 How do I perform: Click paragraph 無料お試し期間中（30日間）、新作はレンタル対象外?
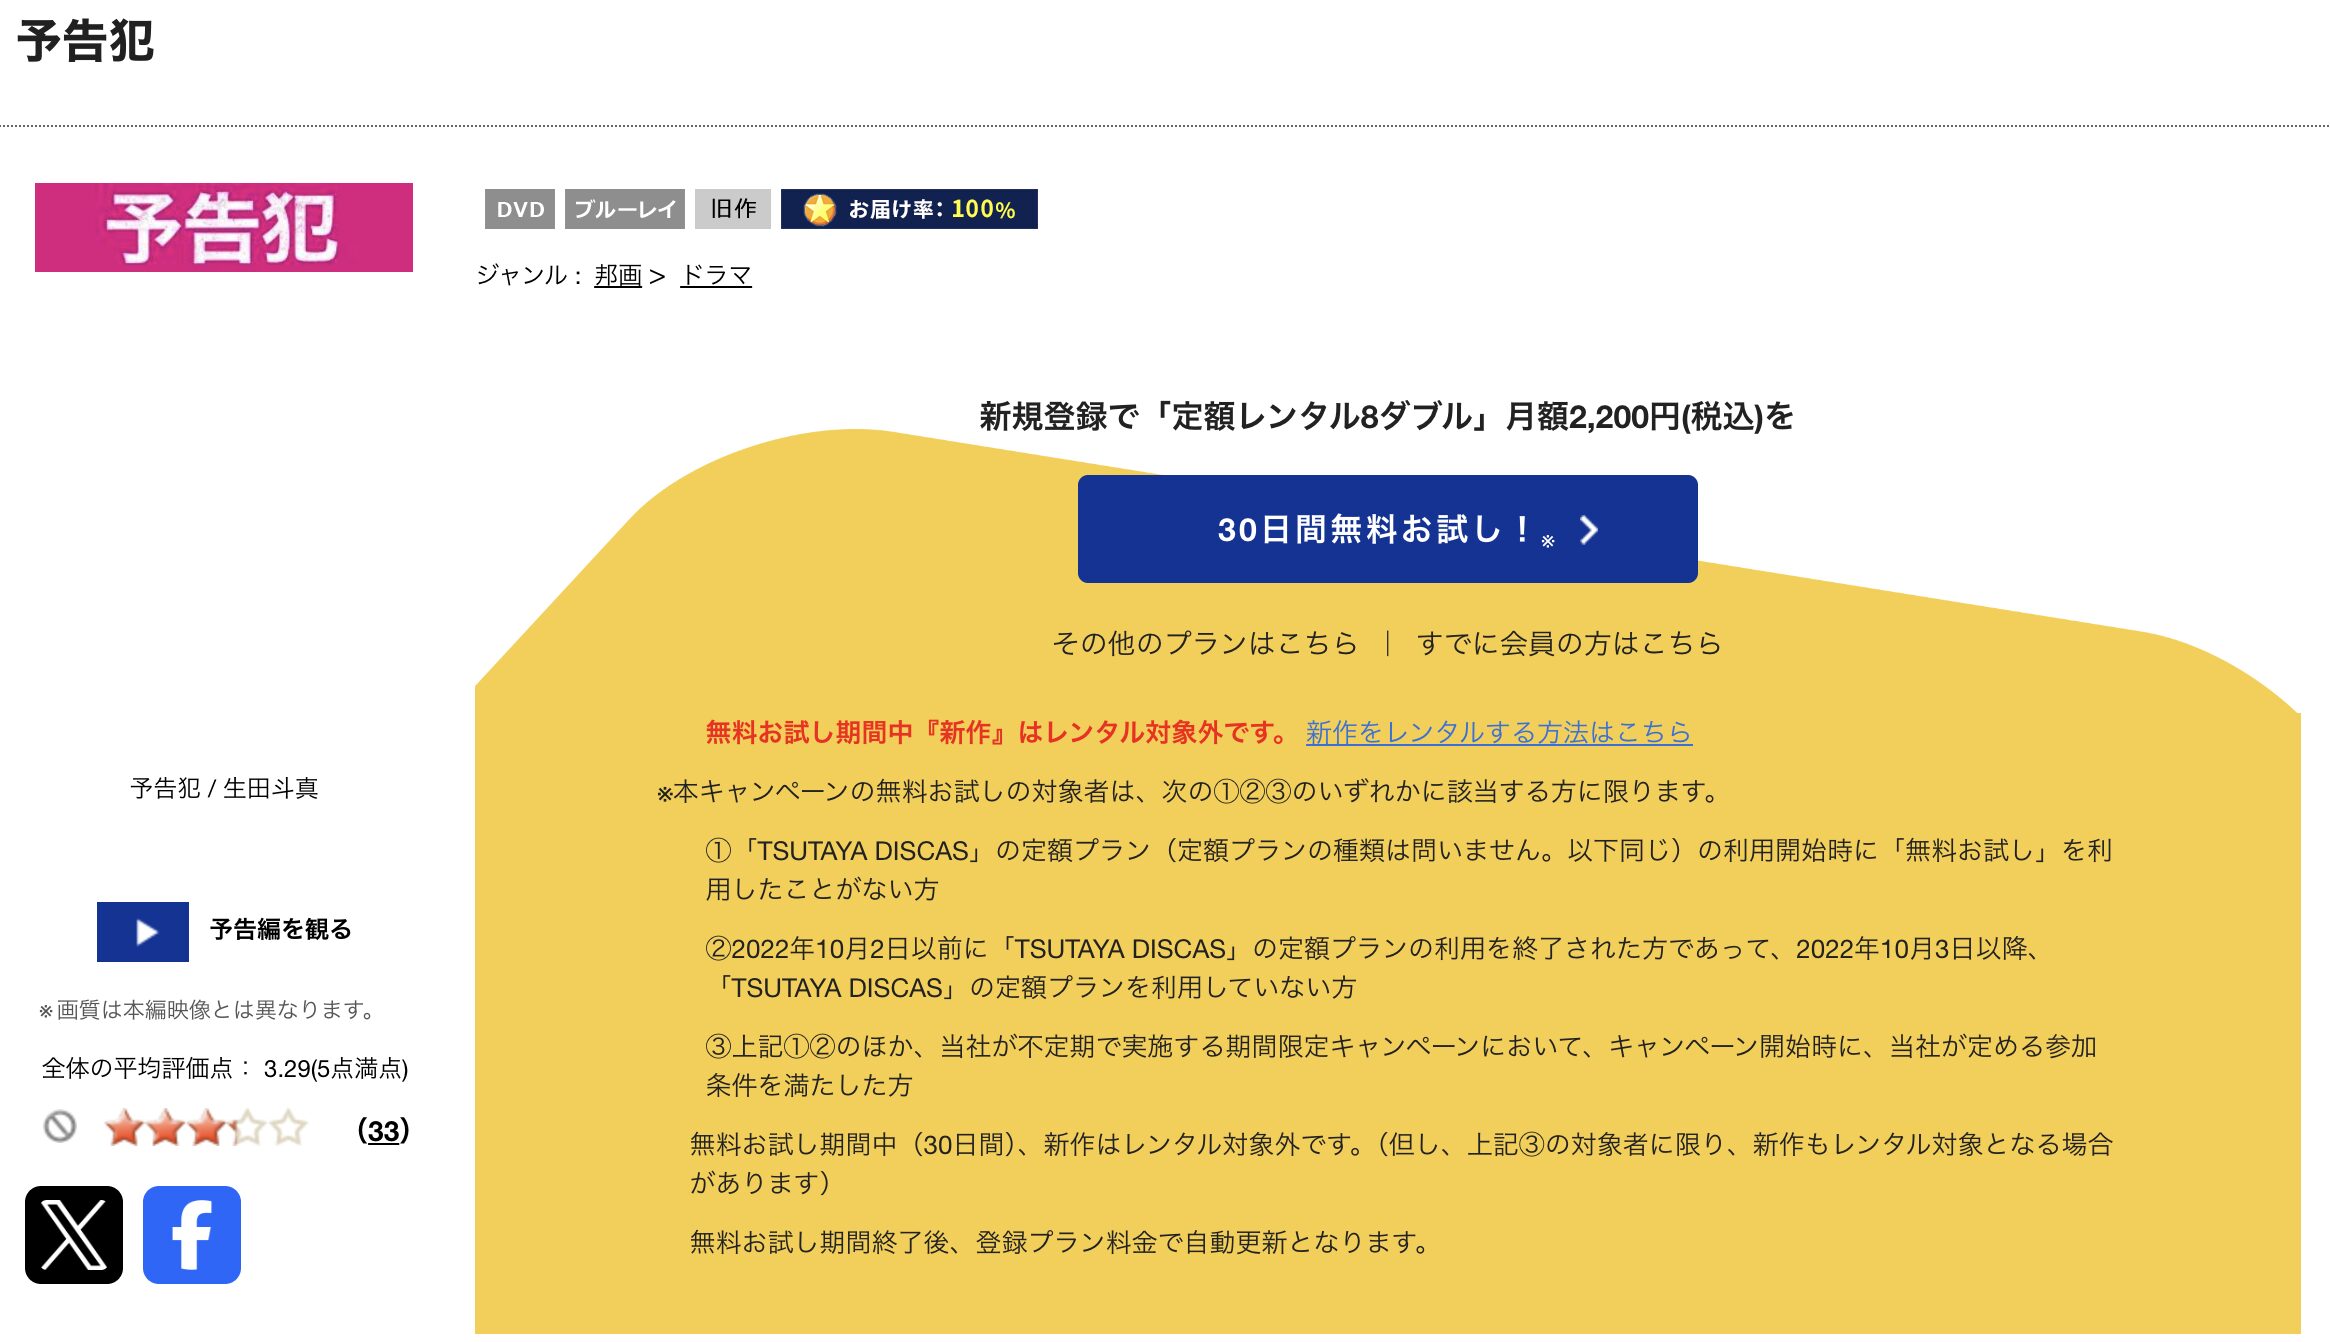[1400, 1164]
